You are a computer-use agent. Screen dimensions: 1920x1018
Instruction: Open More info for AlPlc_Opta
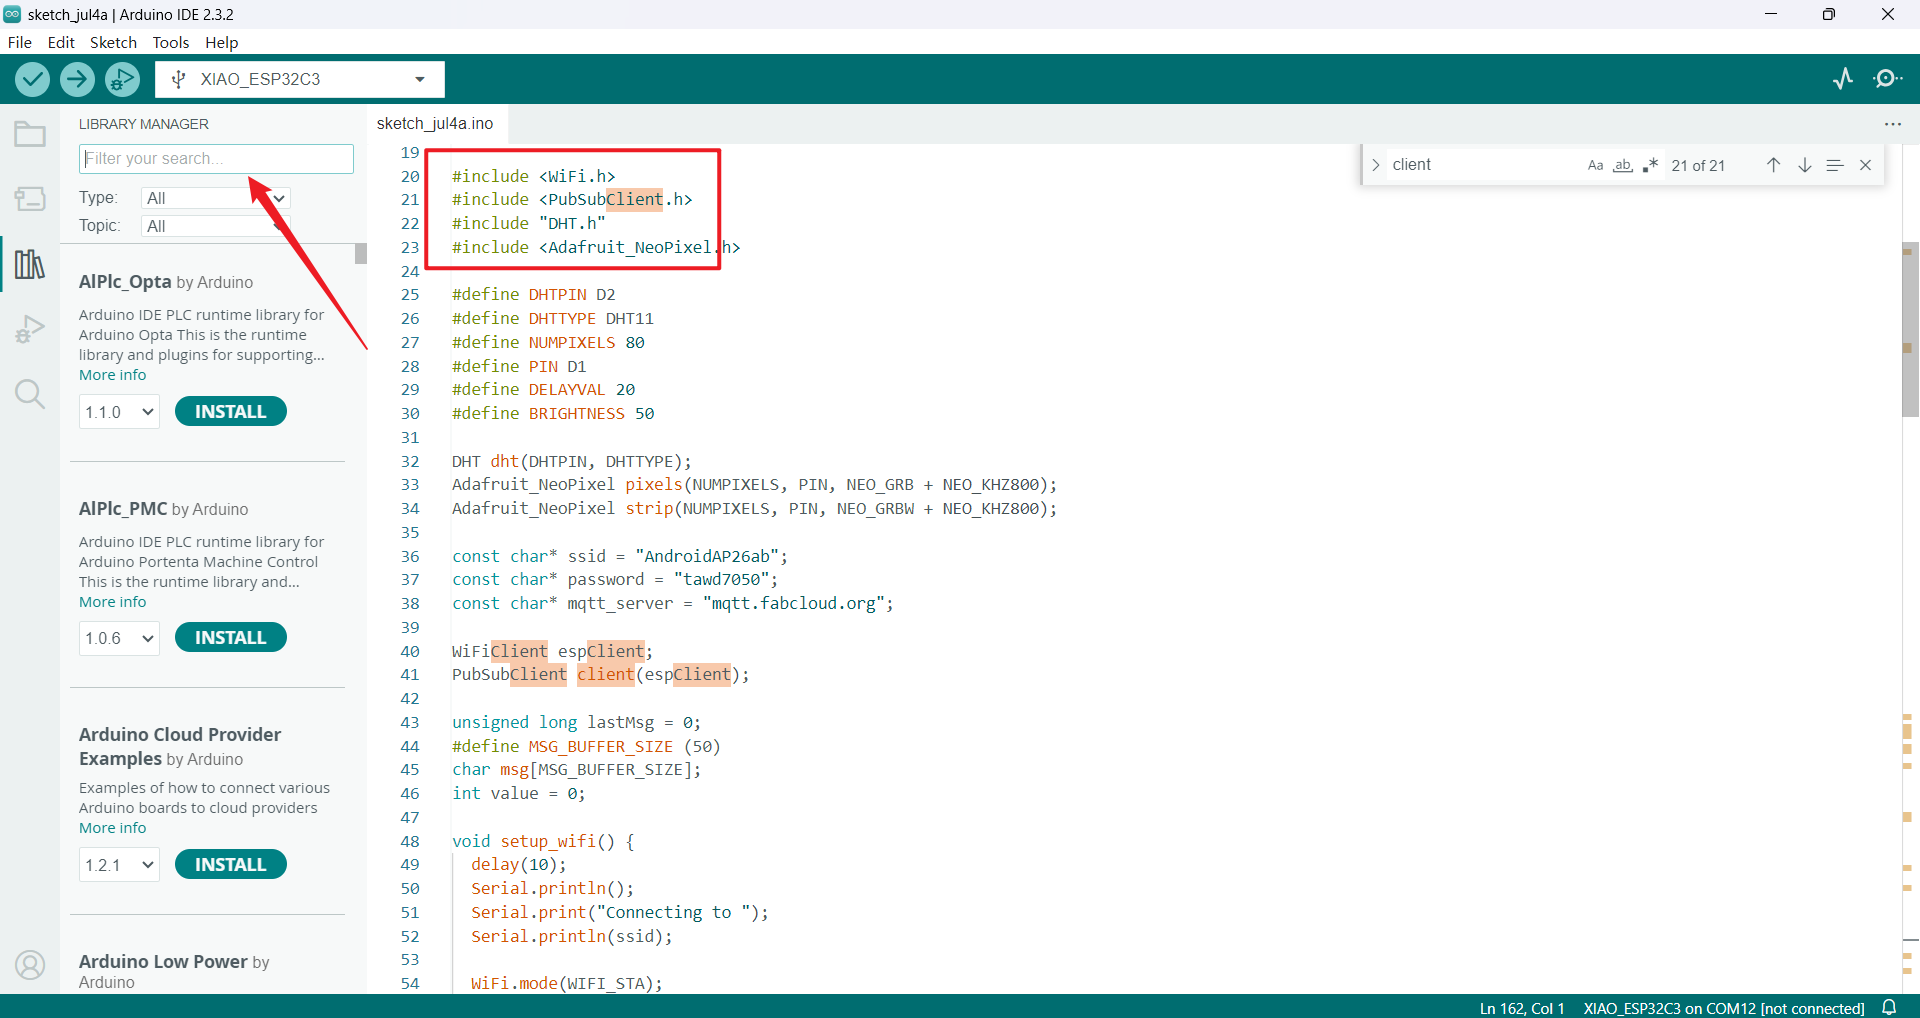[112, 375]
